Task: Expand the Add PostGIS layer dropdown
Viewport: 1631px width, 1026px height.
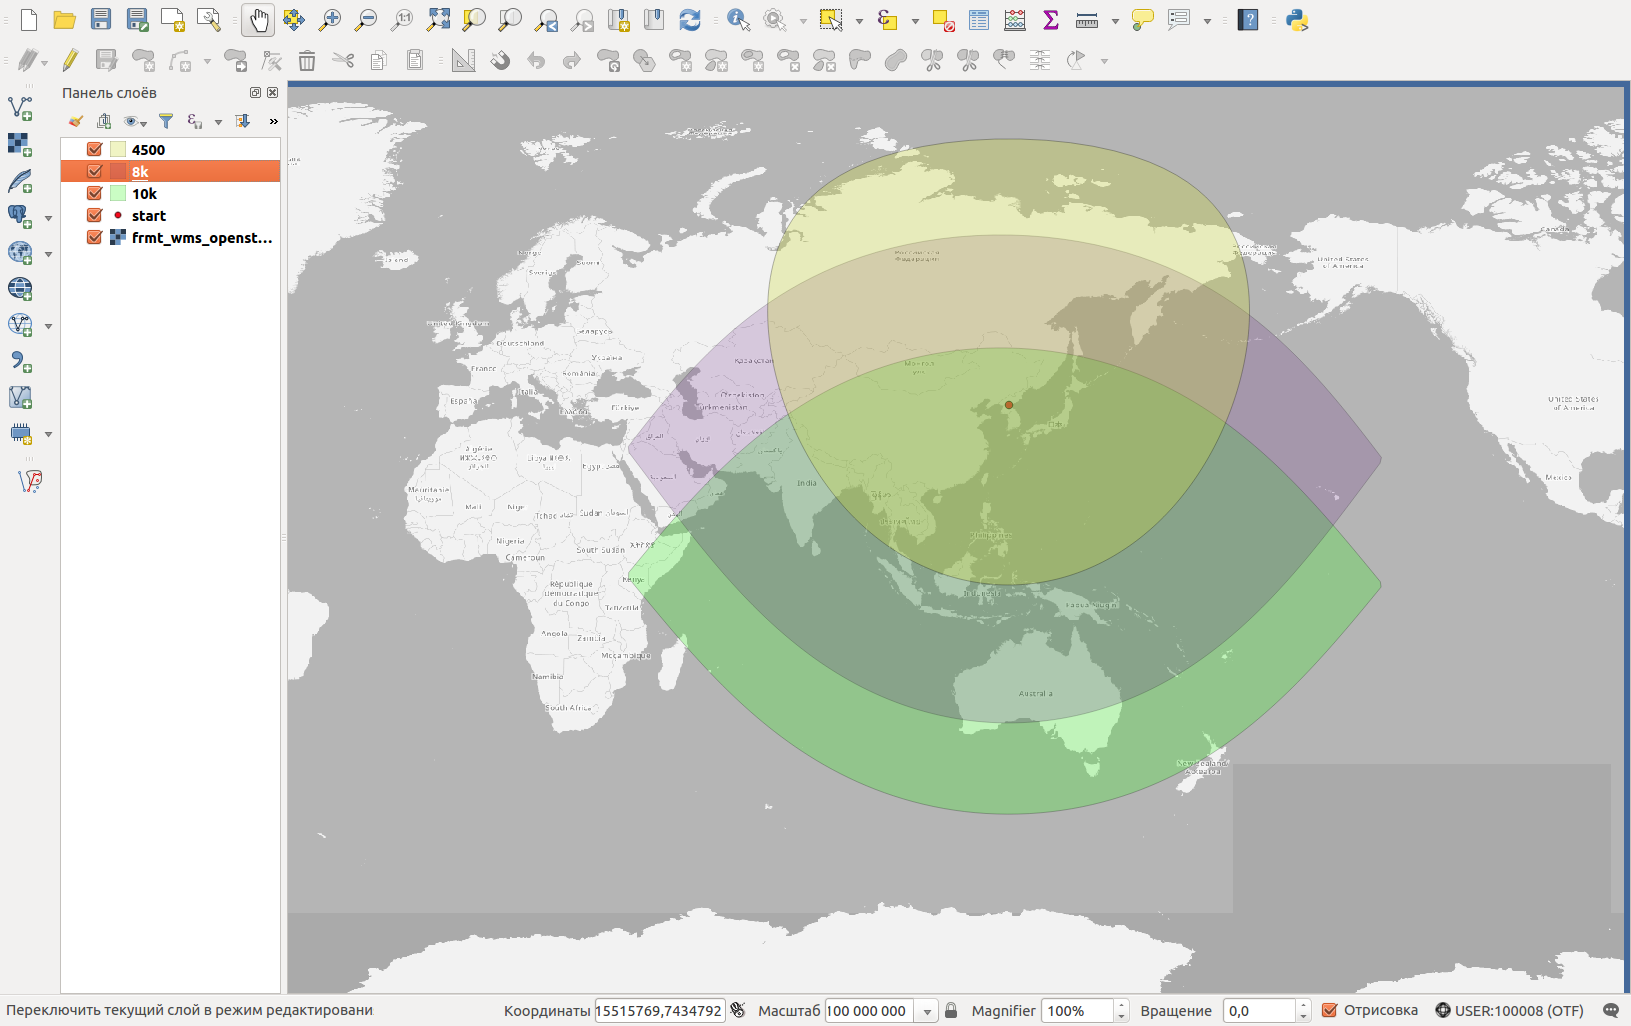Action: [48, 218]
